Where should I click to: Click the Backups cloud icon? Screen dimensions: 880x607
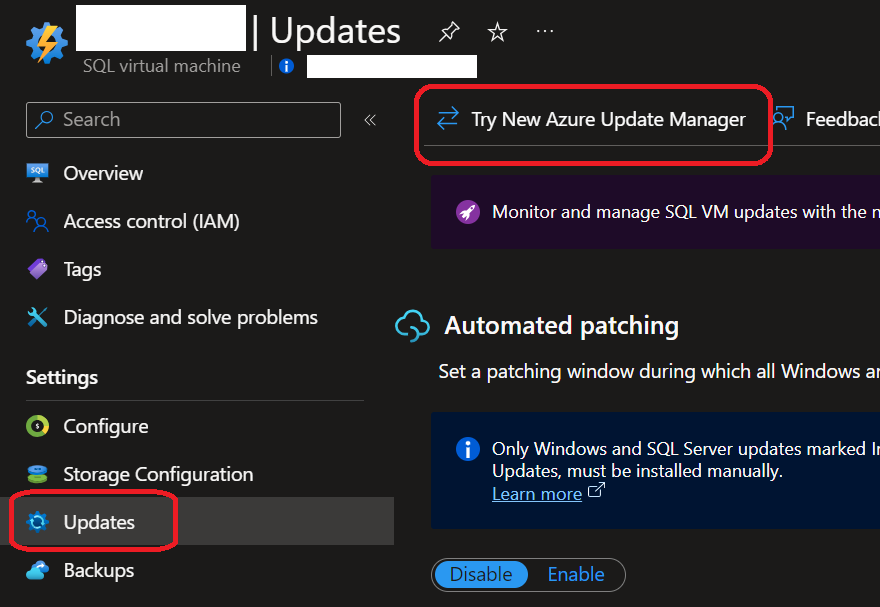tap(38, 570)
